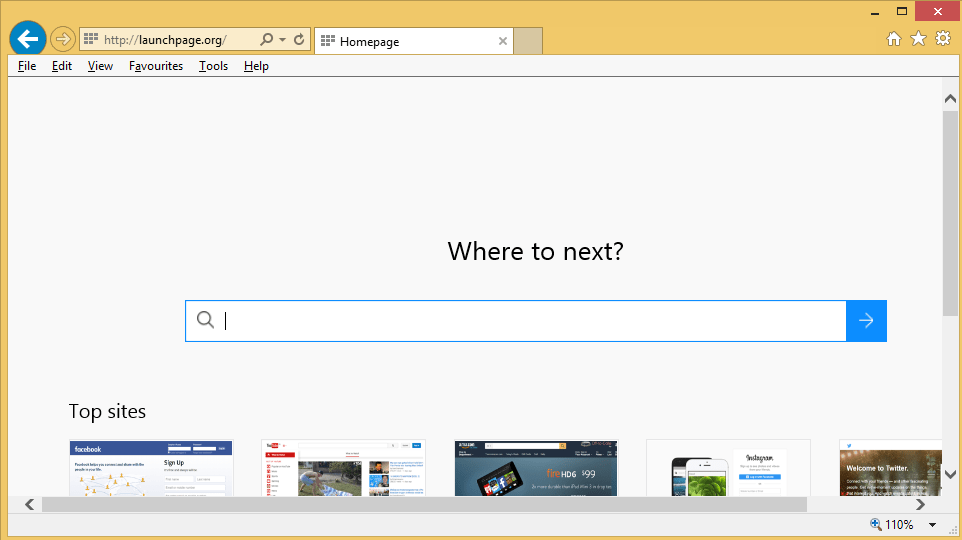Click the address bar search magnifier
This screenshot has height=540, width=962.
click(266, 39)
